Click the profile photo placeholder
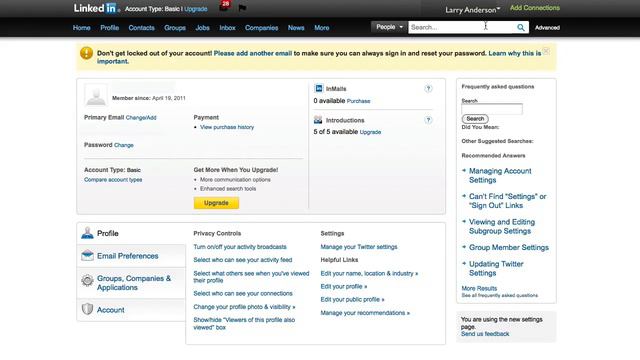640x360 pixels. pos(96,95)
